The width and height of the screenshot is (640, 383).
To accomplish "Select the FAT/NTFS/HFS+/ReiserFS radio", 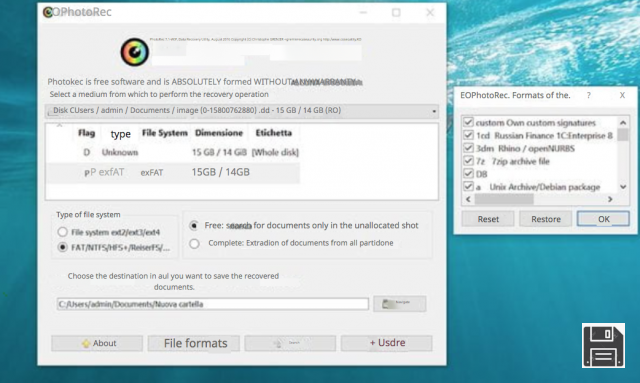I will coord(62,247).
